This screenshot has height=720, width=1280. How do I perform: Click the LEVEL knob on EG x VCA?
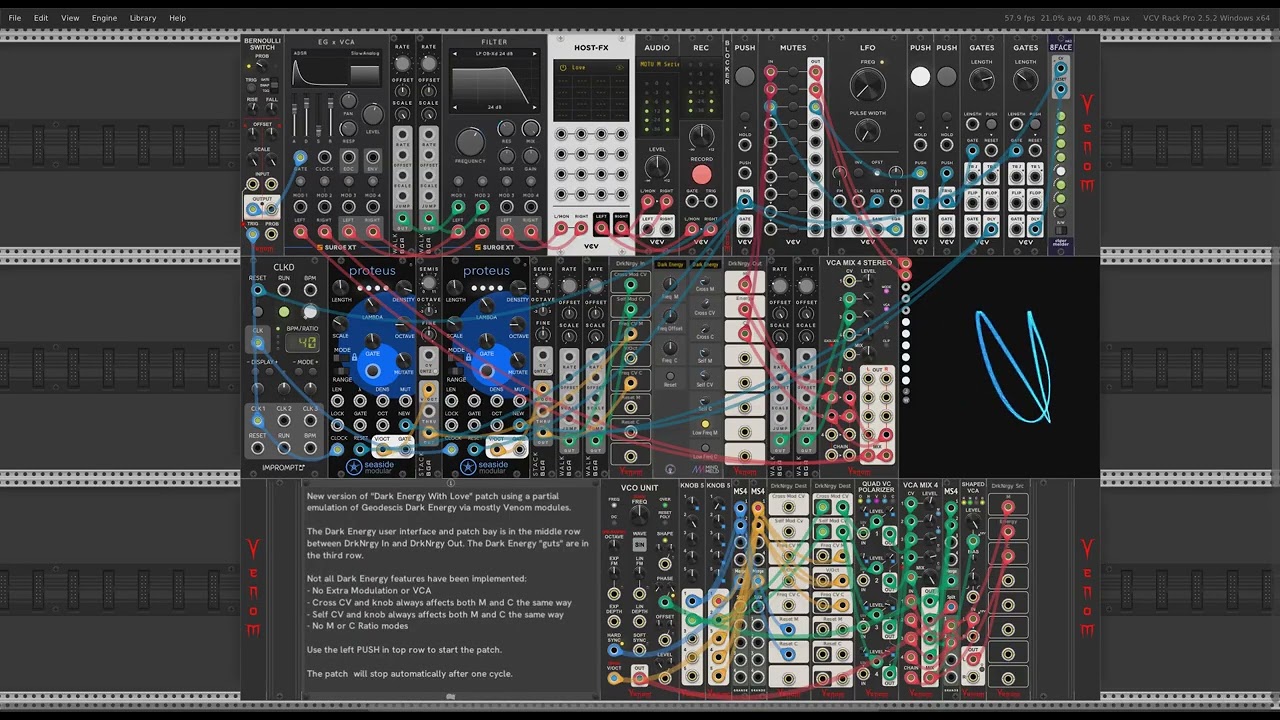point(372,115)
